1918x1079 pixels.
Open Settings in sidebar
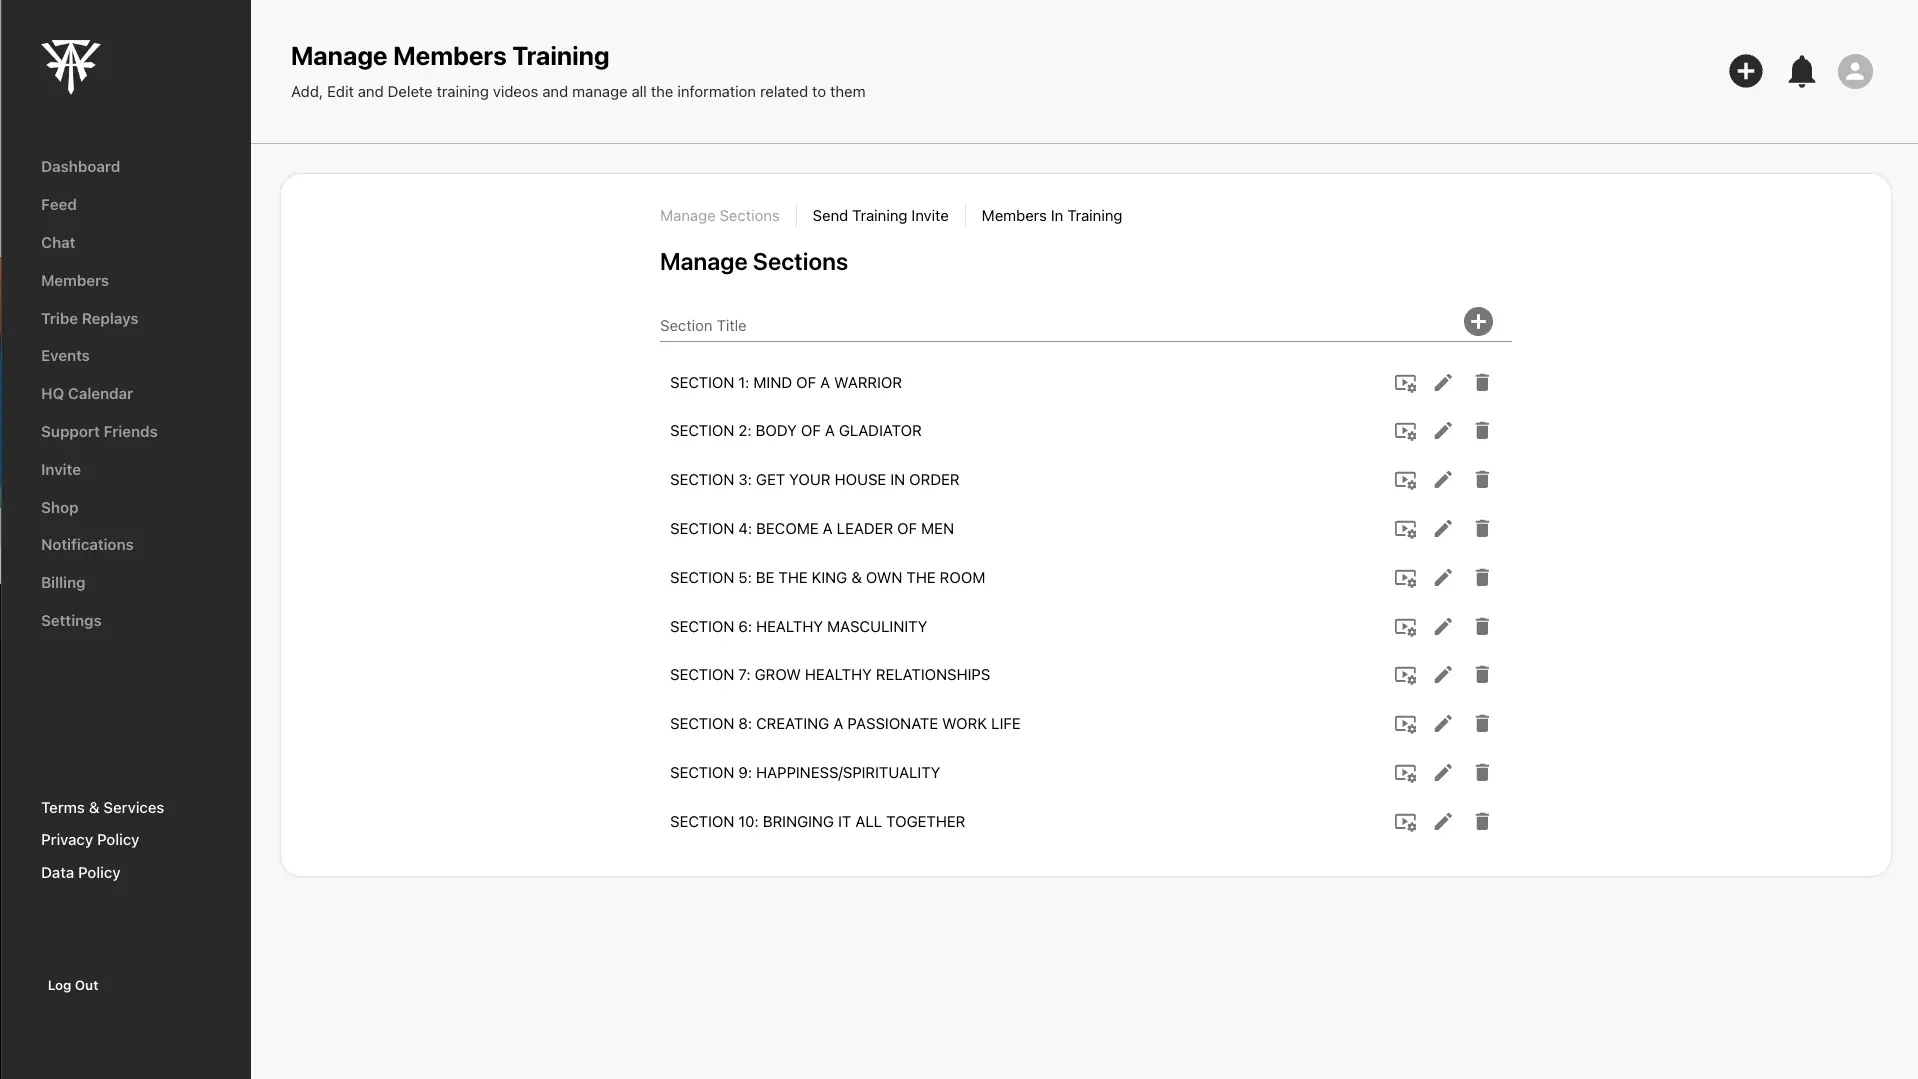coord(71,621)
